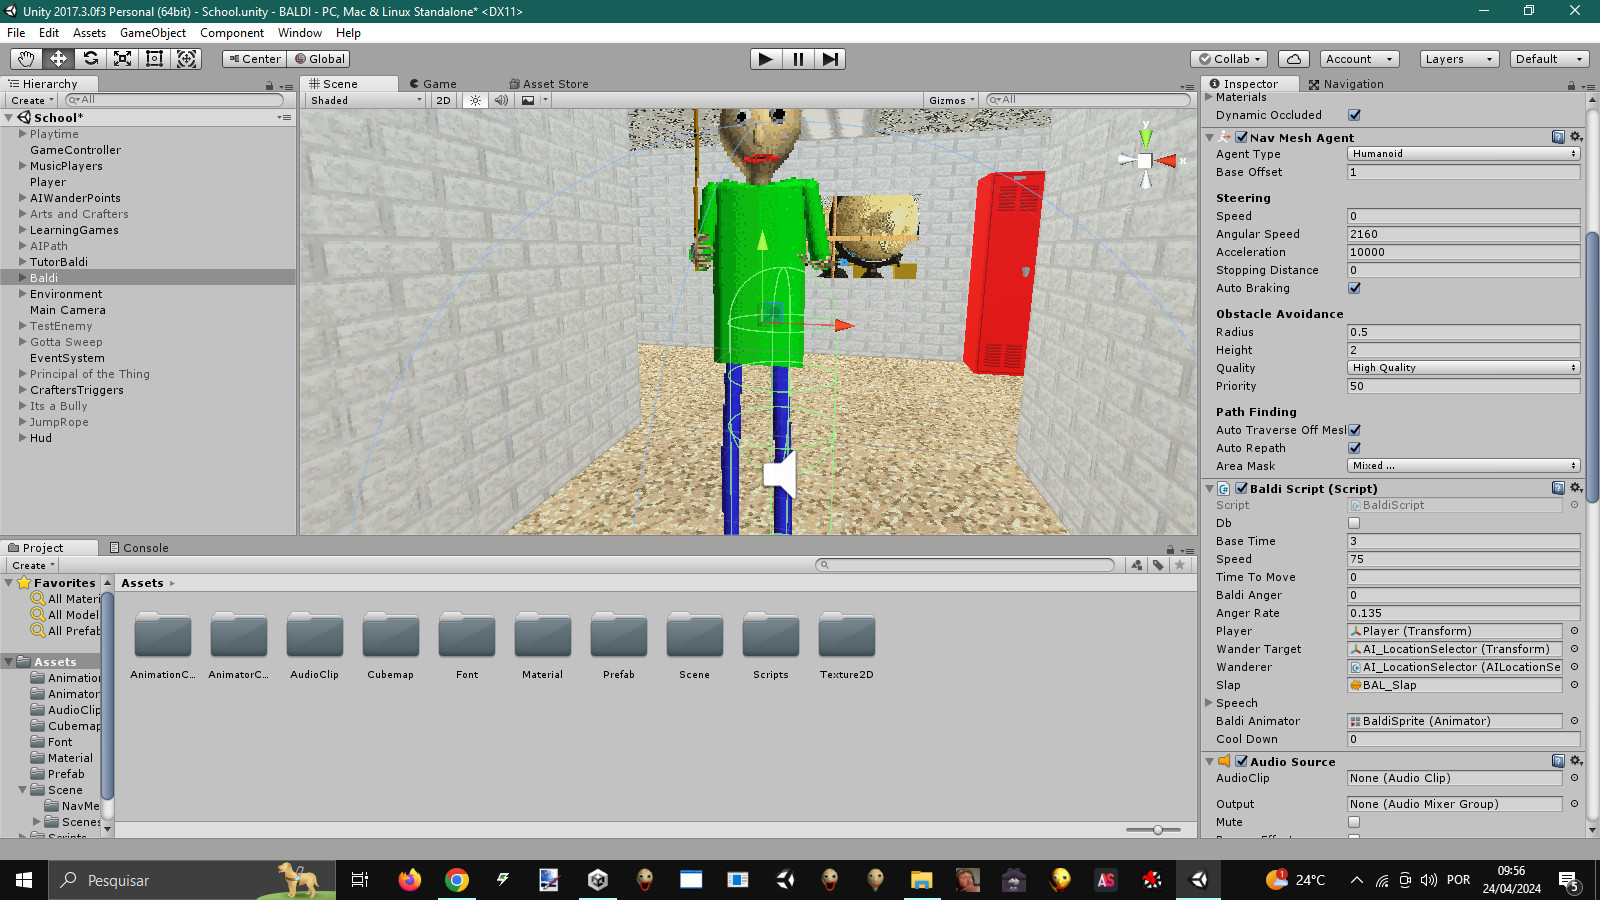This screenshot has height=900, width=1600.
Task: Disable the Auto Repath checkbox
Action: [x=1354, y=448]
